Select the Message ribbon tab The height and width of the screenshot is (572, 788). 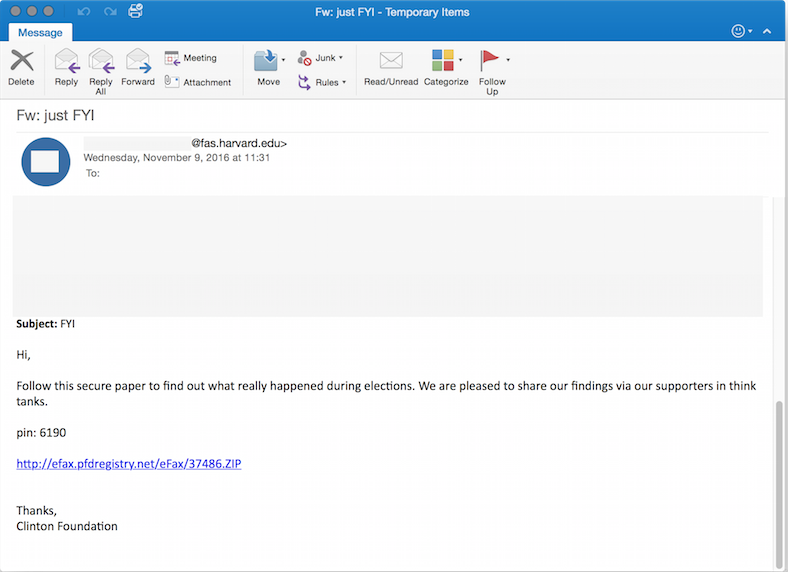coord(40,33)
